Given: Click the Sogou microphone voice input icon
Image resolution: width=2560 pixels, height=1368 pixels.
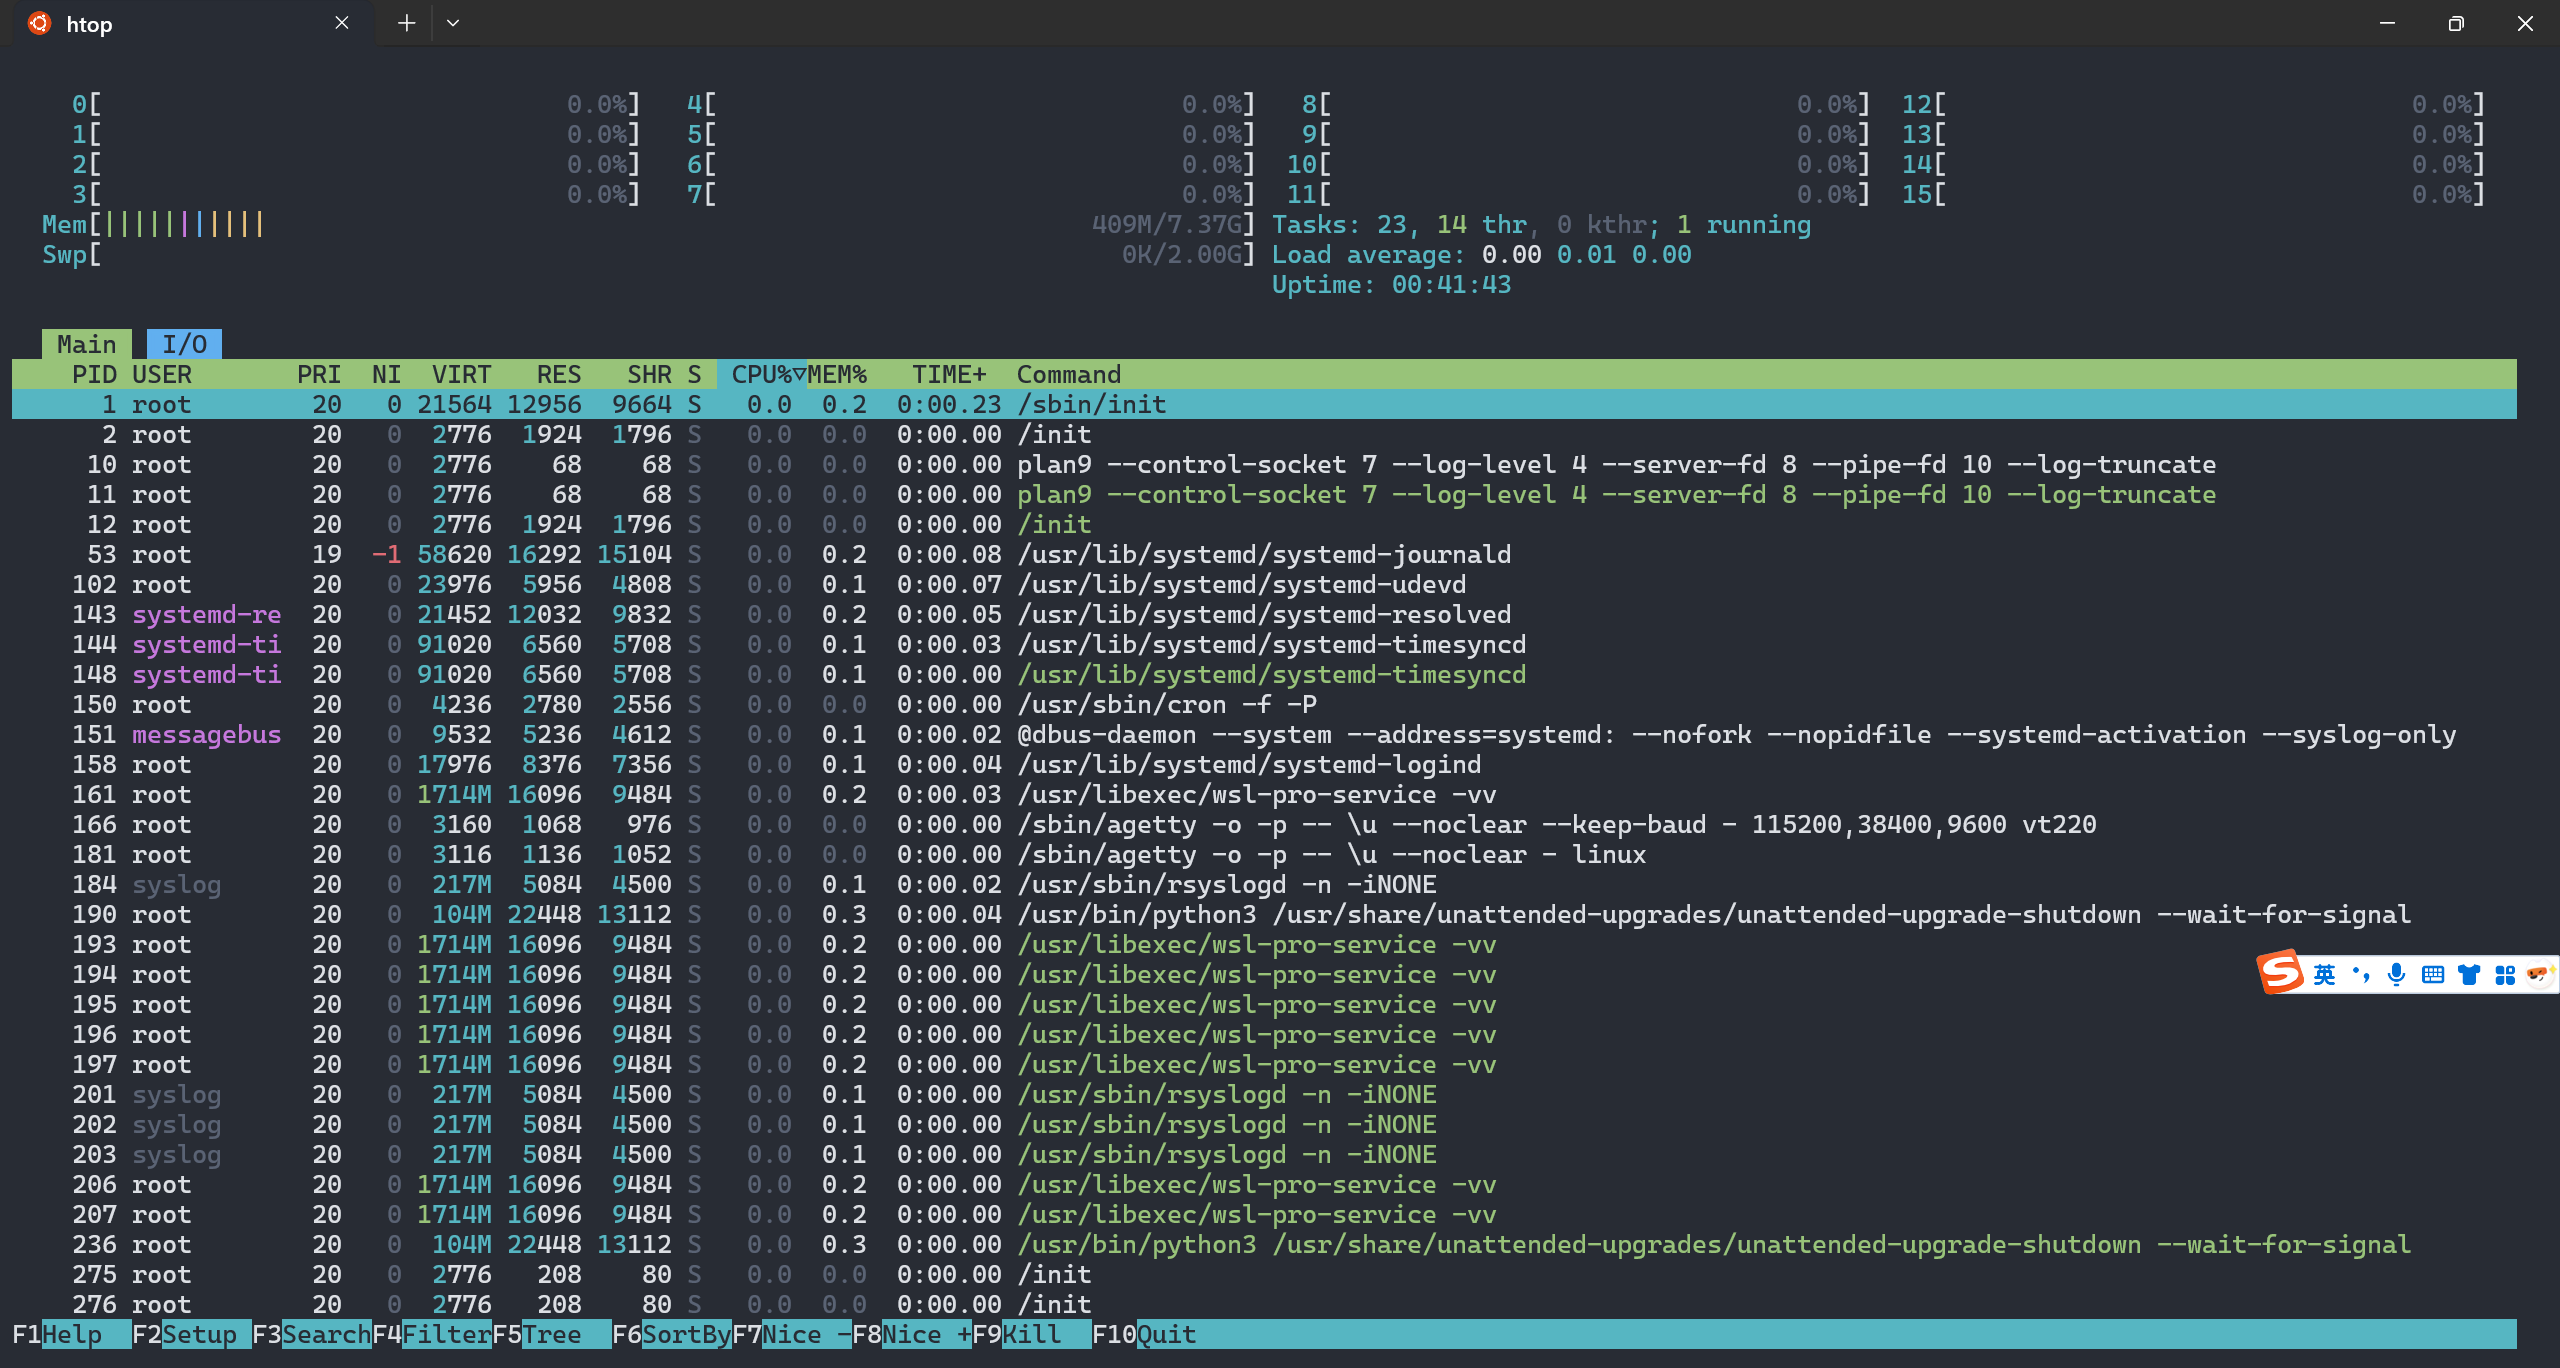Looking at the screenshot, I should pyautogui.click(x=2396, y=975).
